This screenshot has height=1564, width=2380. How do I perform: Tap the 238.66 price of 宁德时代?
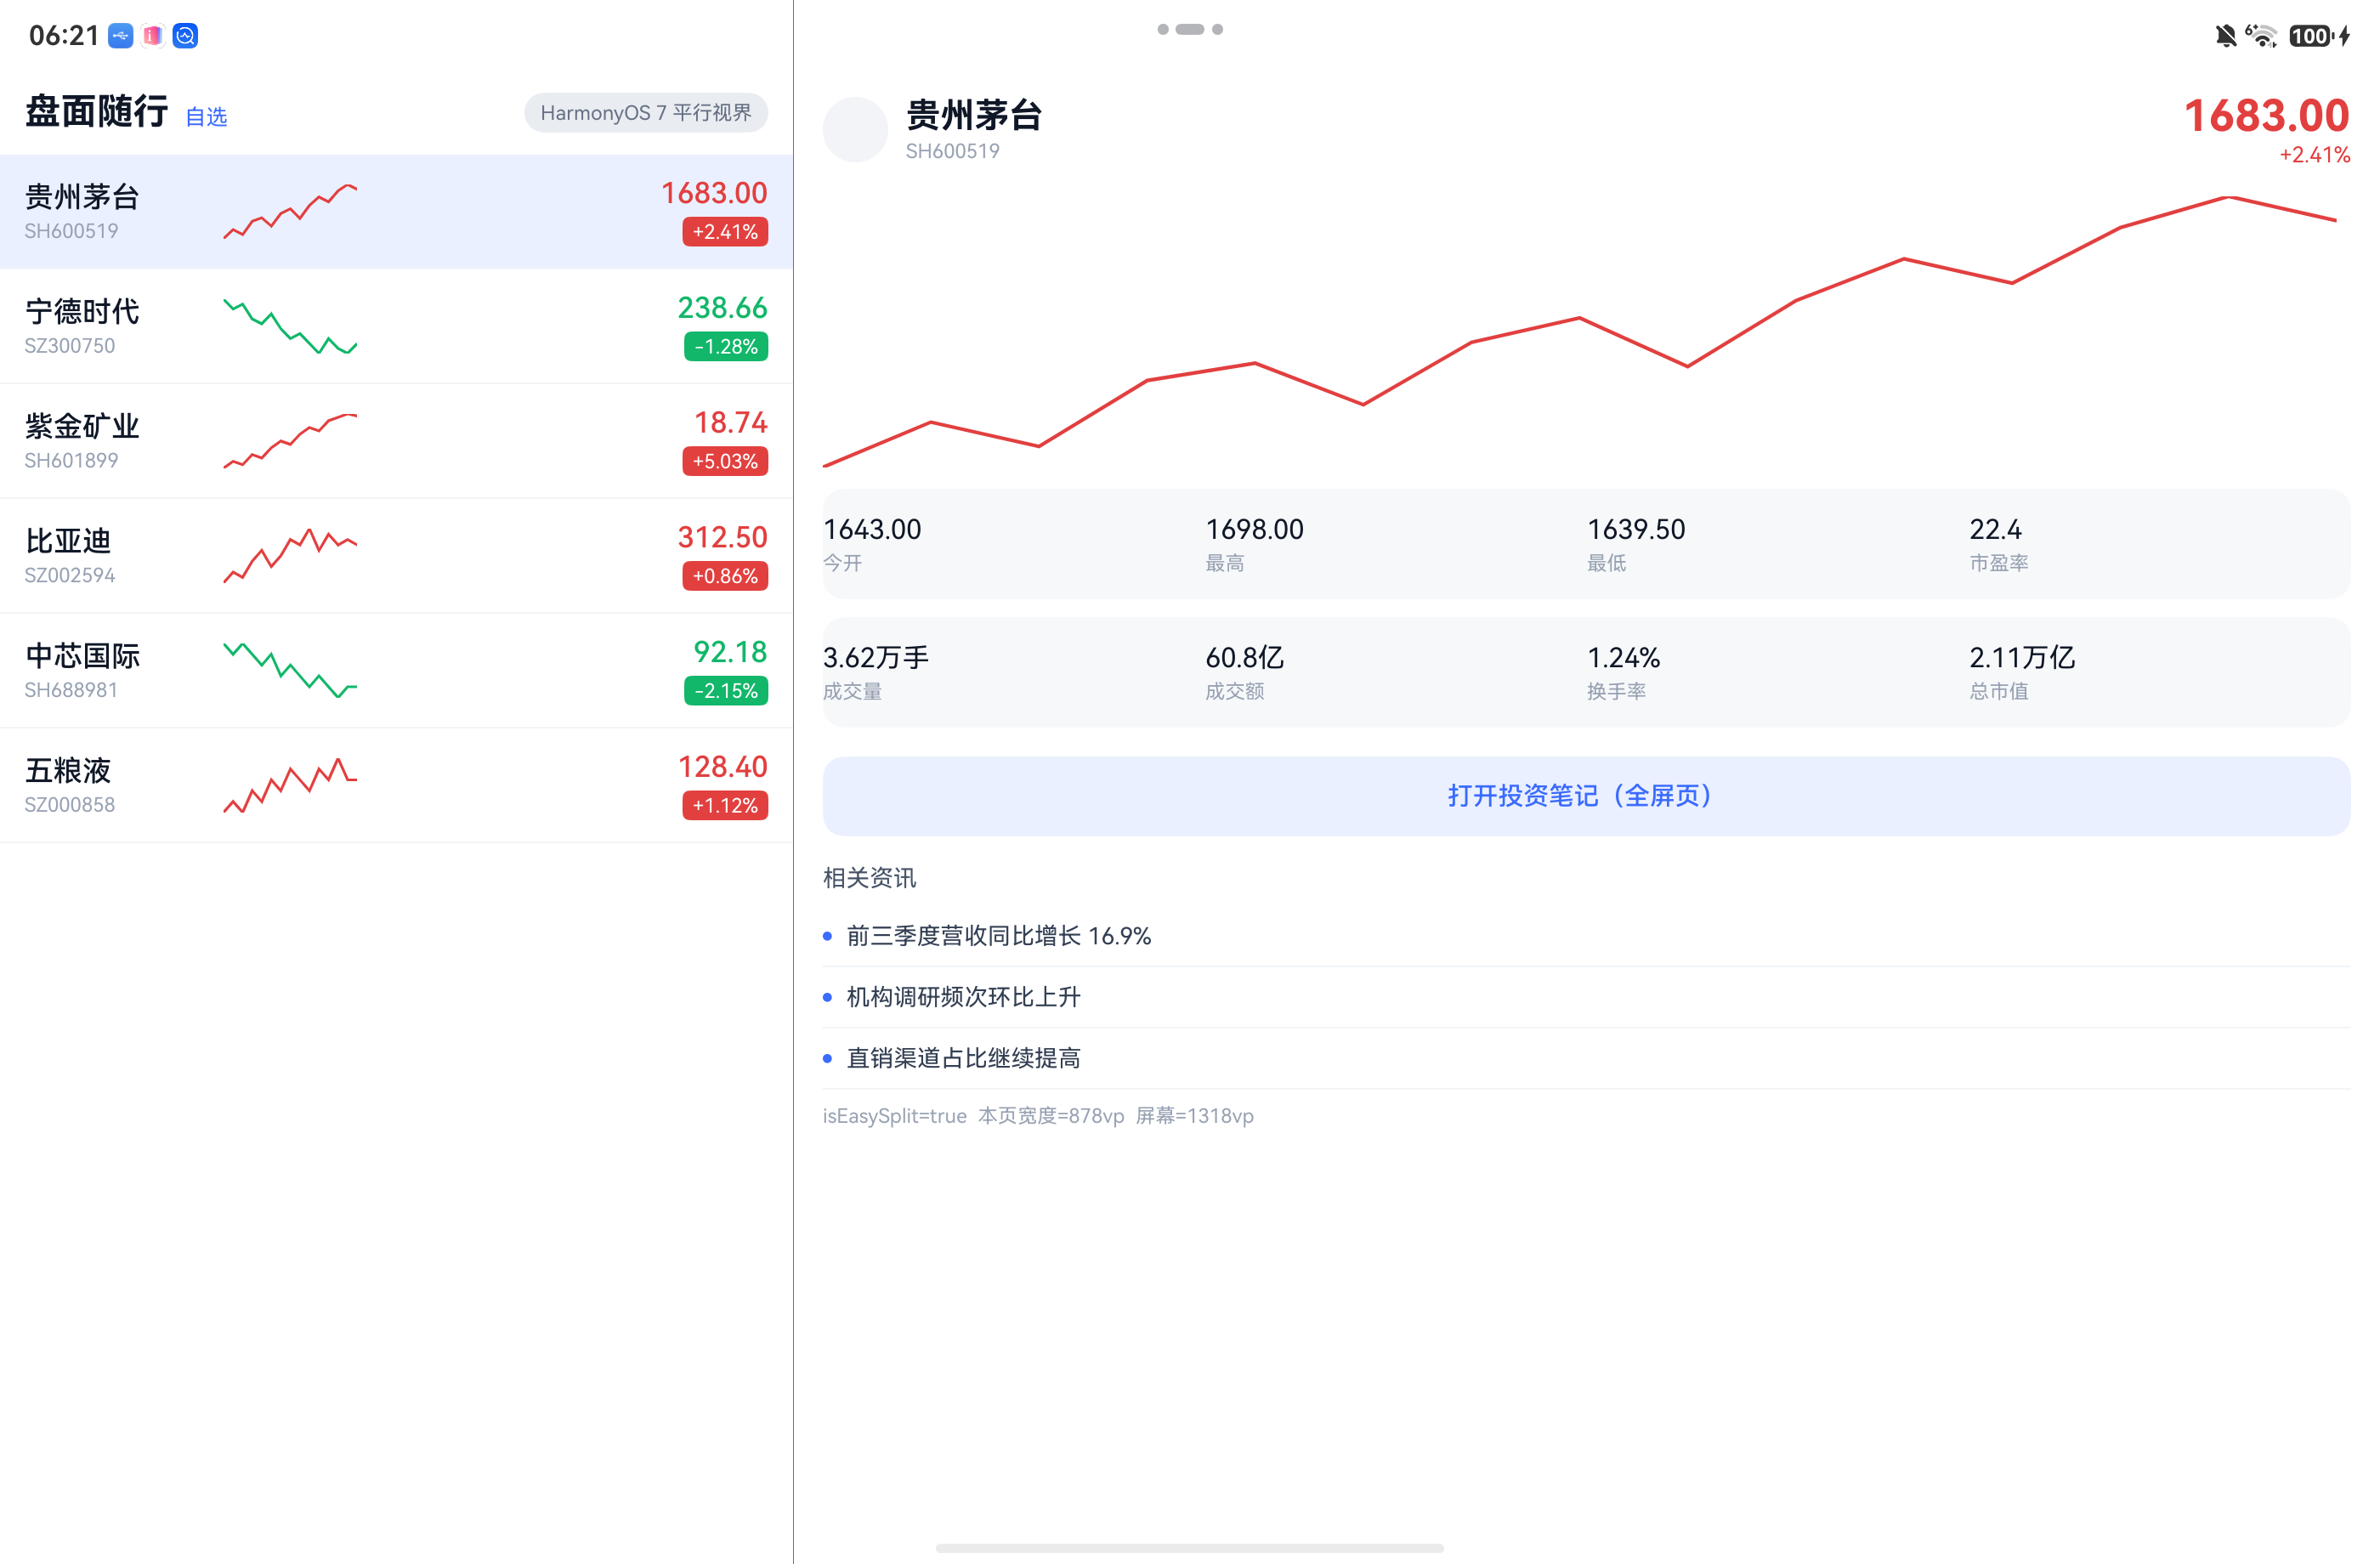tap(722, 308)
